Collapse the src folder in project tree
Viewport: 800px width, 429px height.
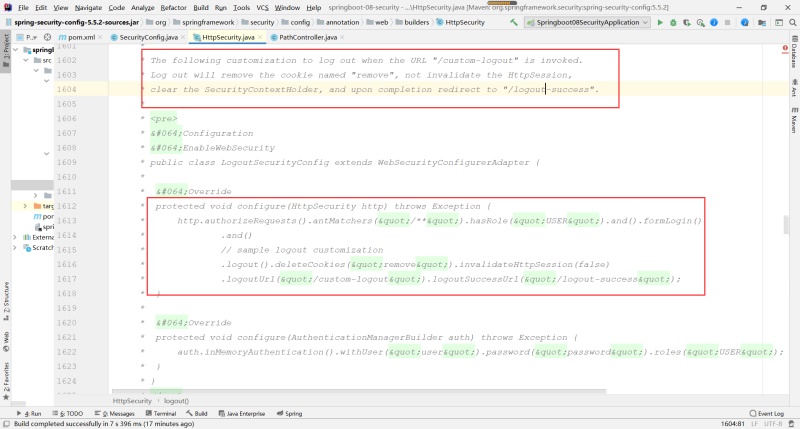[26, 60]
